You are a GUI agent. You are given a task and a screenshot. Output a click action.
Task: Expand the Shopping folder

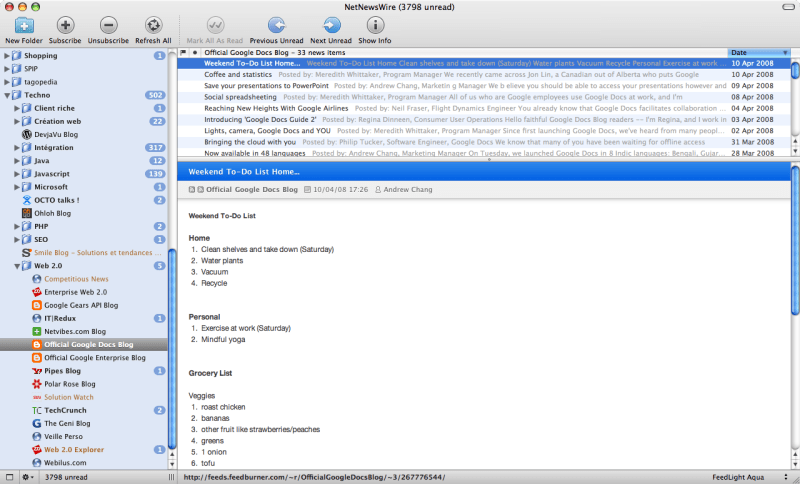[x=7, y=56]
